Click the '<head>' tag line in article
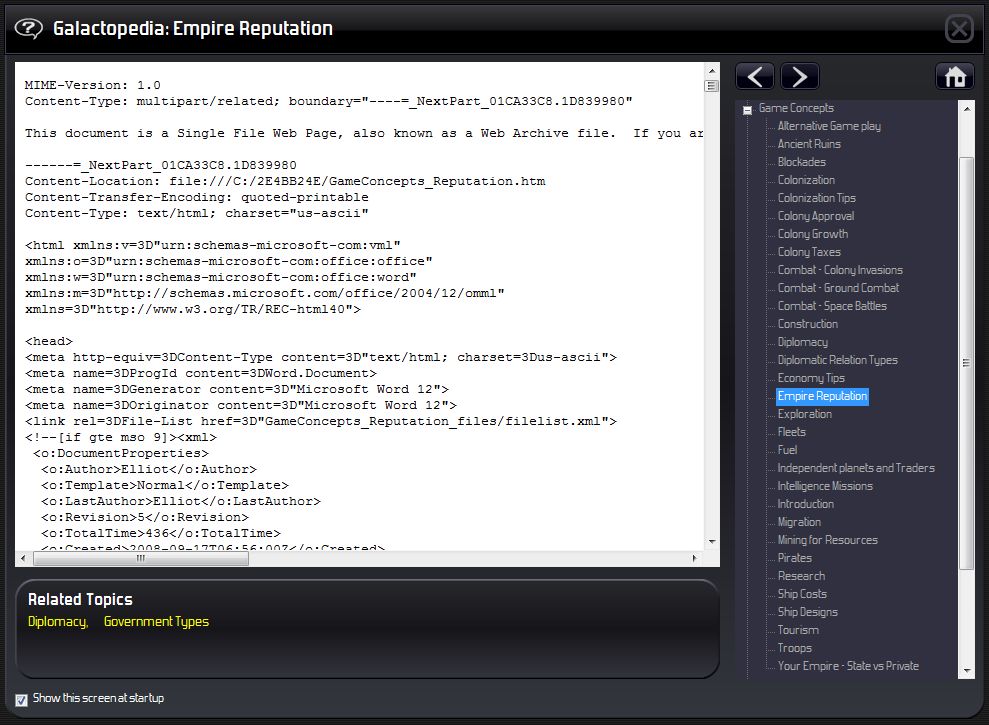The height and width of the screenshot is (725, 989). click(49, 341)
